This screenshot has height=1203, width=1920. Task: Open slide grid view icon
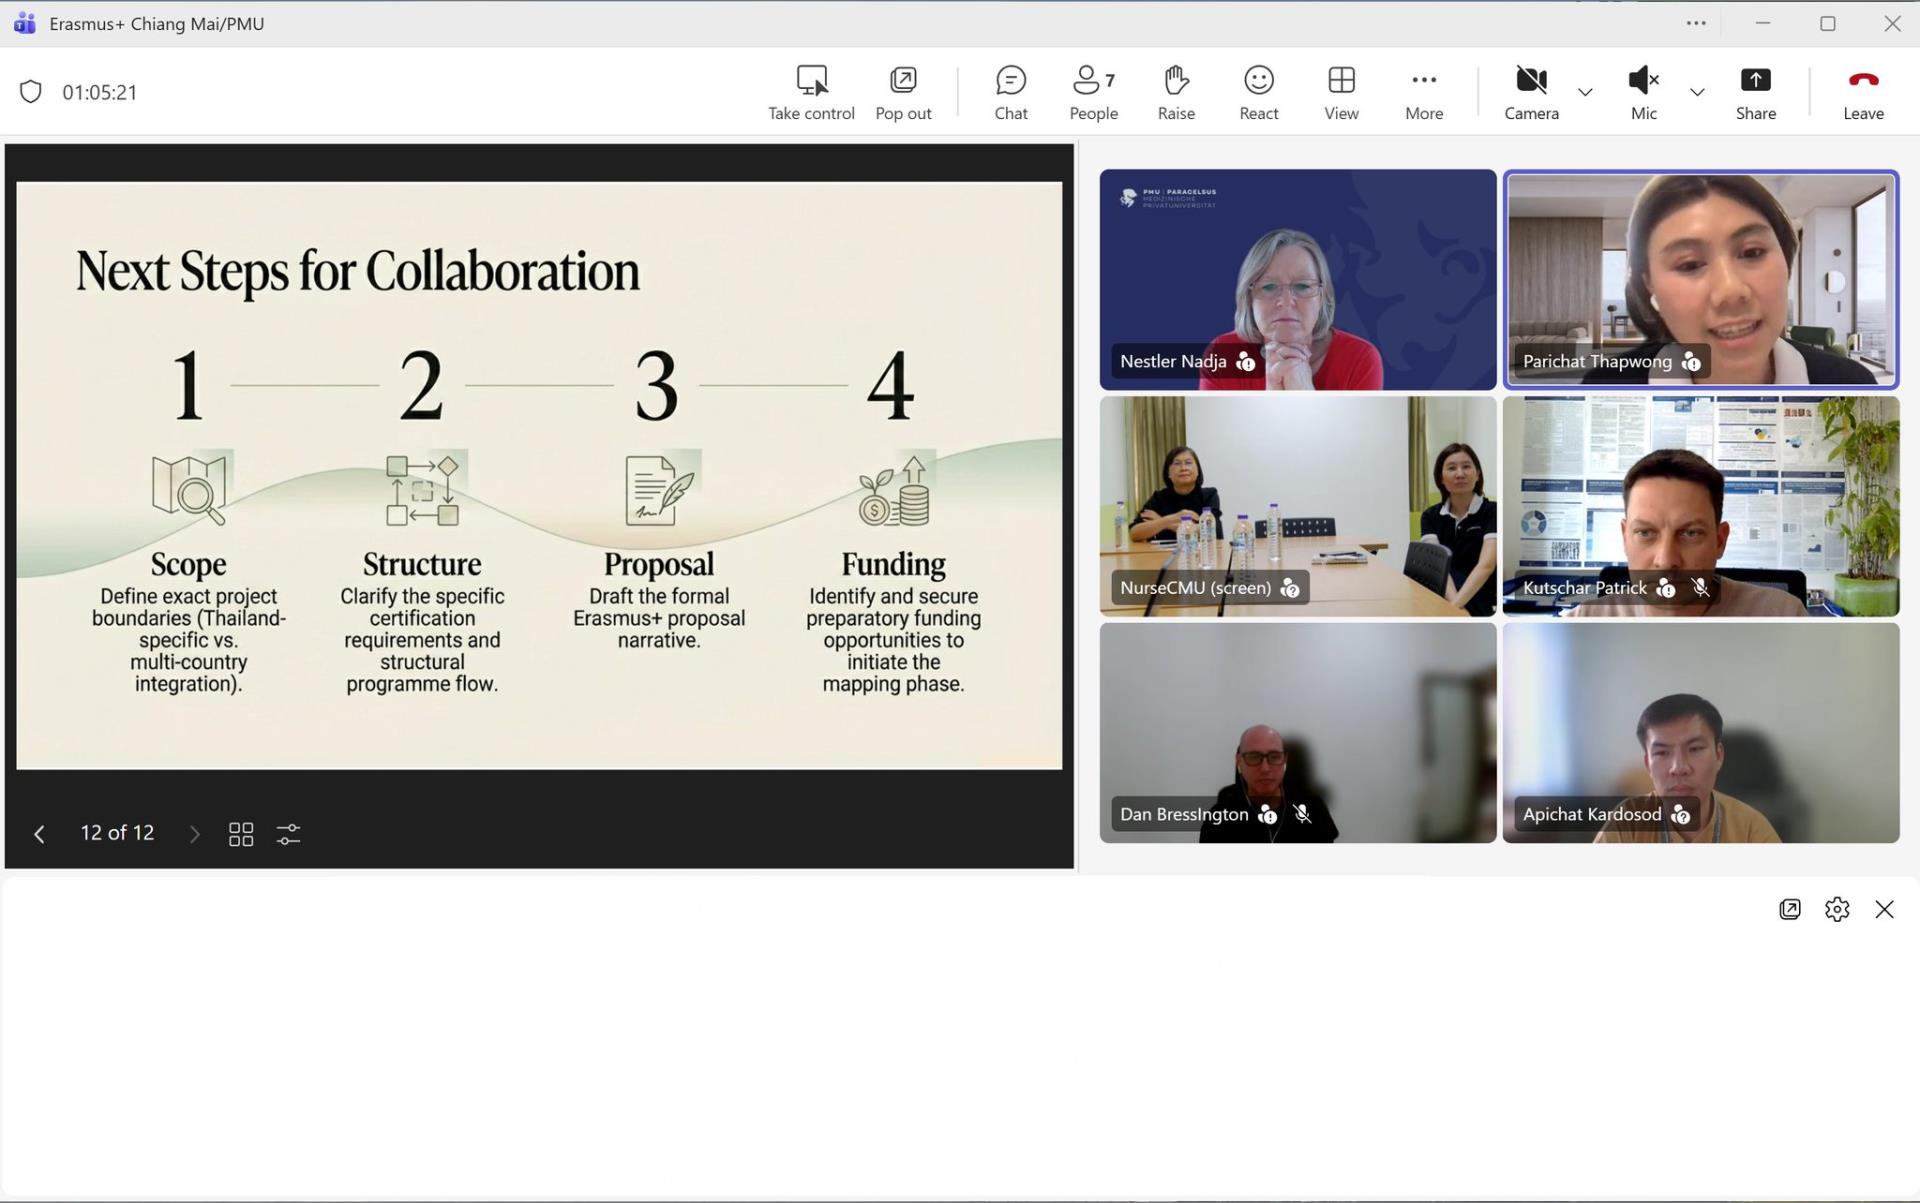click(x=241, y=834)
